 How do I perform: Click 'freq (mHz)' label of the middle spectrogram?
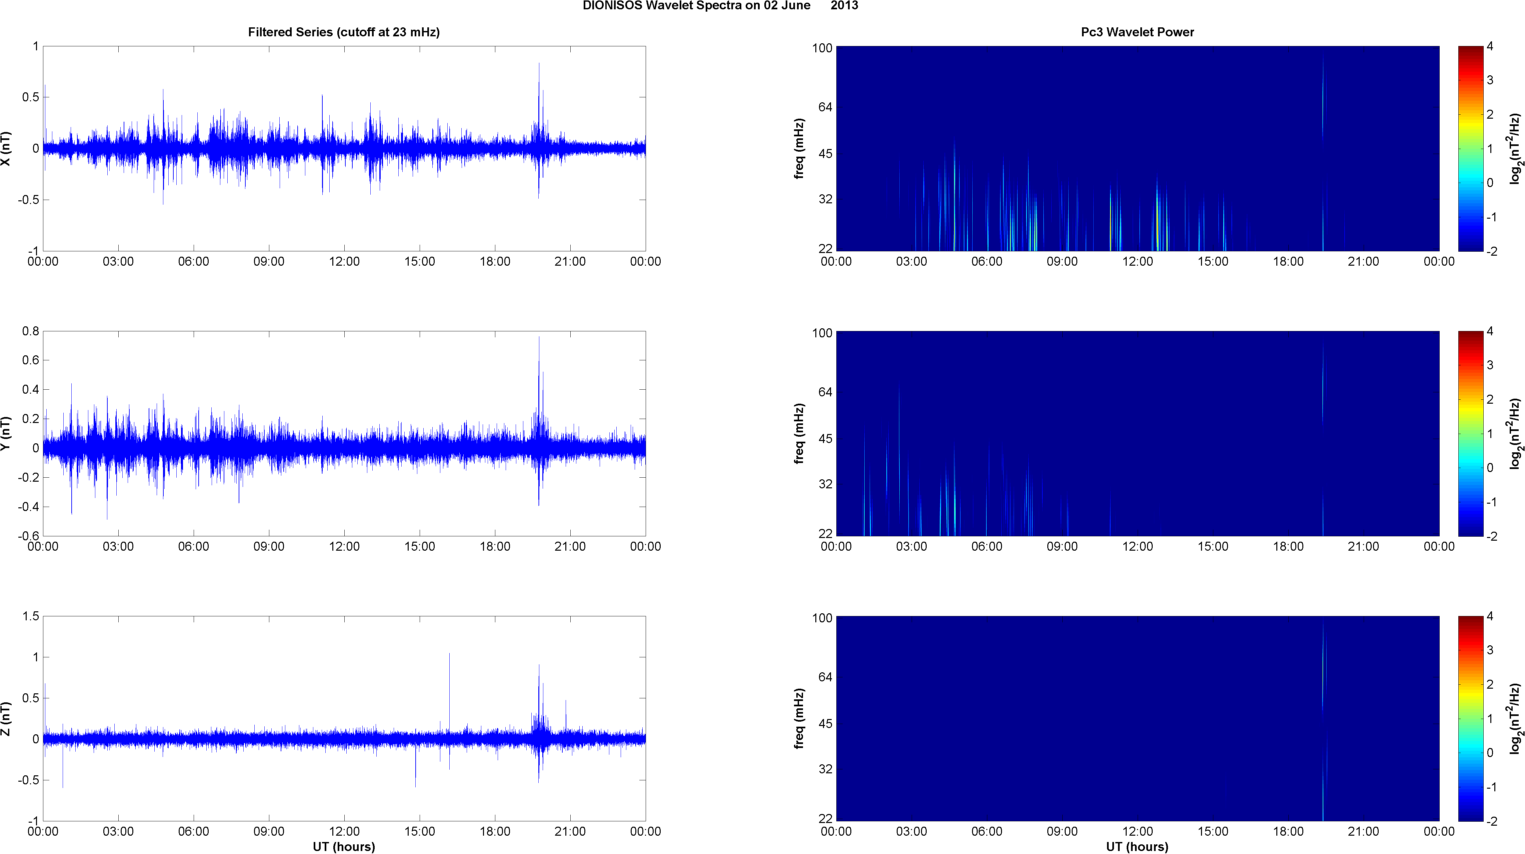800,433
